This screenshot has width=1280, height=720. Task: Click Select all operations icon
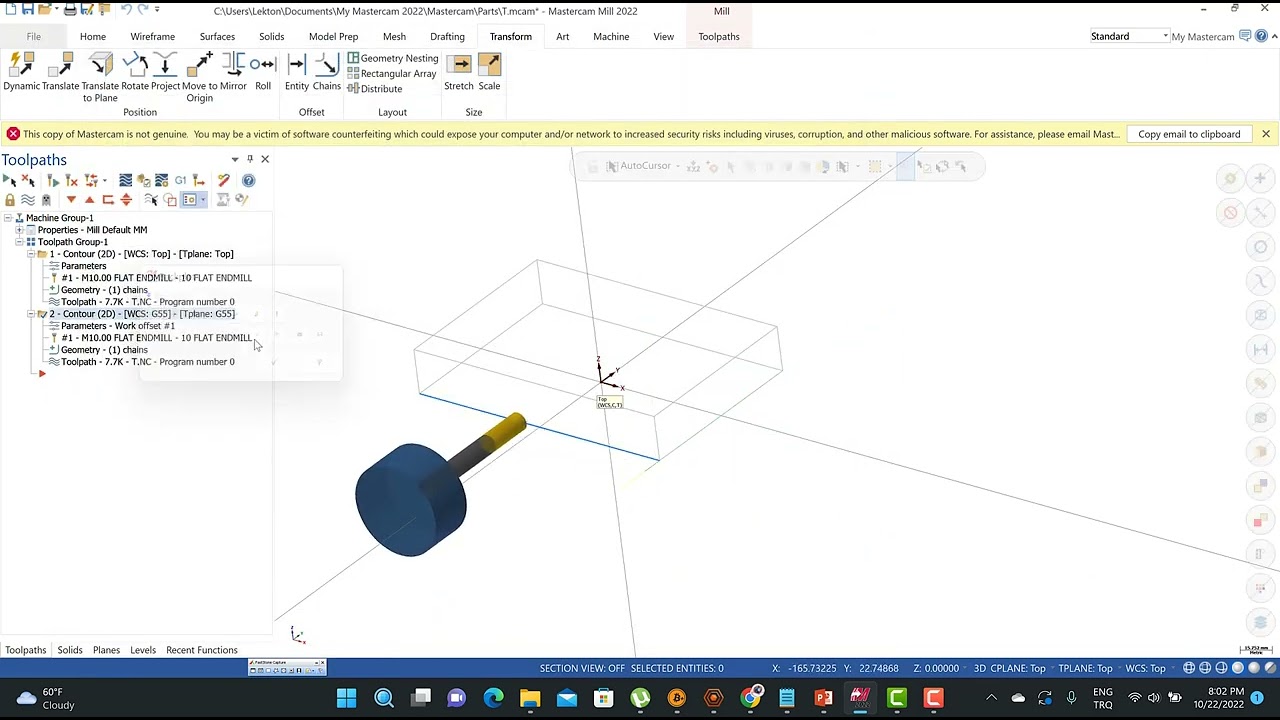9,180
